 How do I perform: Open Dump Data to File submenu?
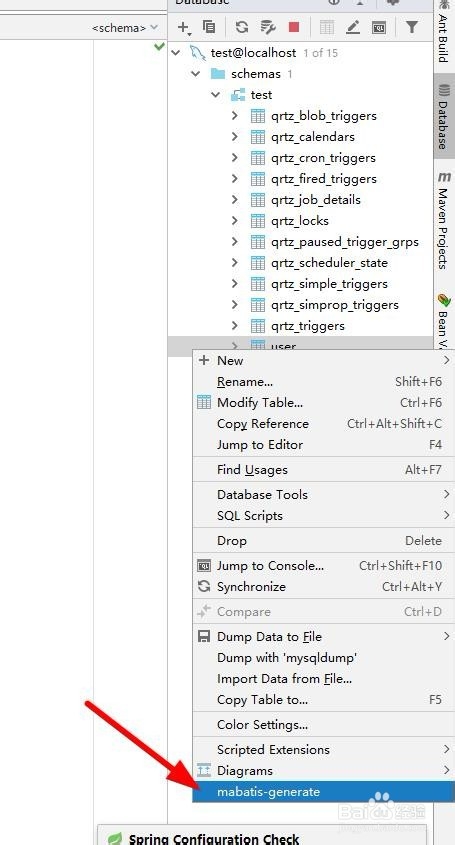pos(322,636)
